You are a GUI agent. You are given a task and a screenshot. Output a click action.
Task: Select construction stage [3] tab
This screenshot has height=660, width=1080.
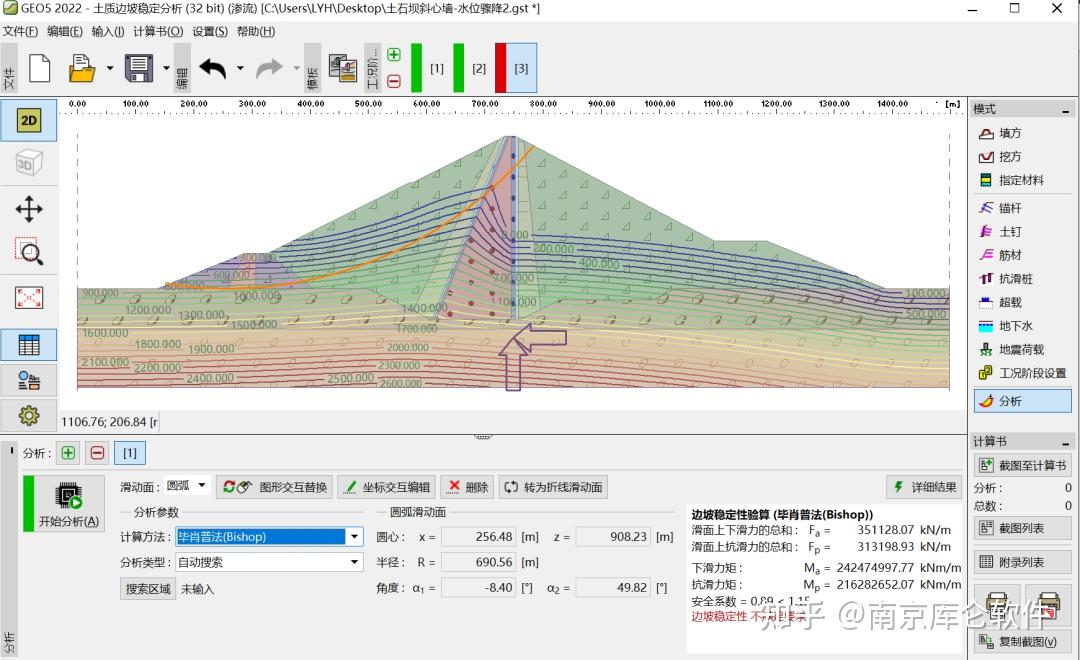coord(516,68)
